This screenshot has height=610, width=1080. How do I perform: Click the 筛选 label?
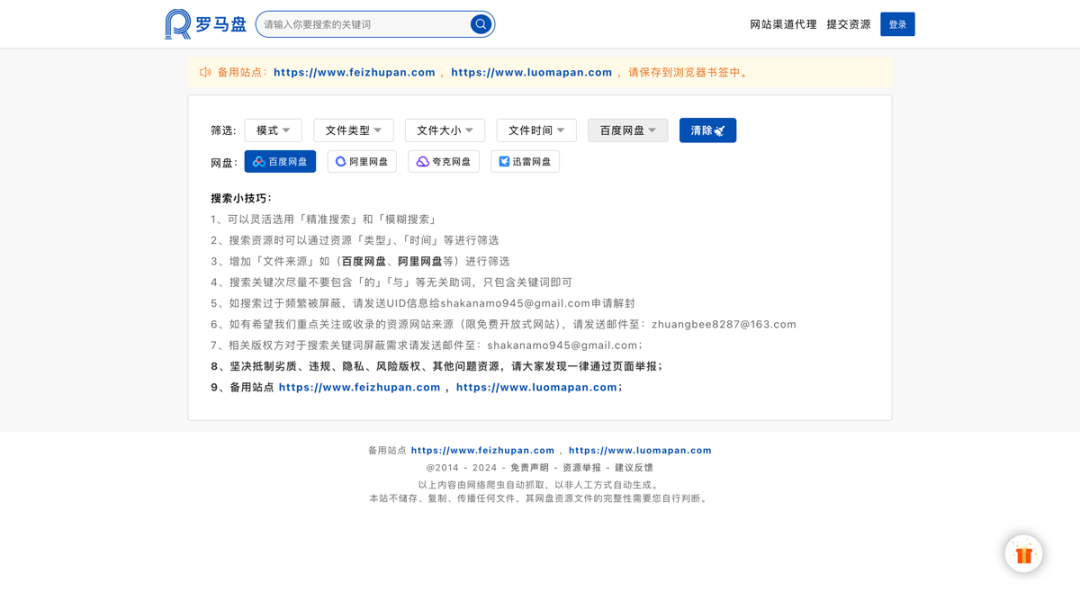(223, 130)
